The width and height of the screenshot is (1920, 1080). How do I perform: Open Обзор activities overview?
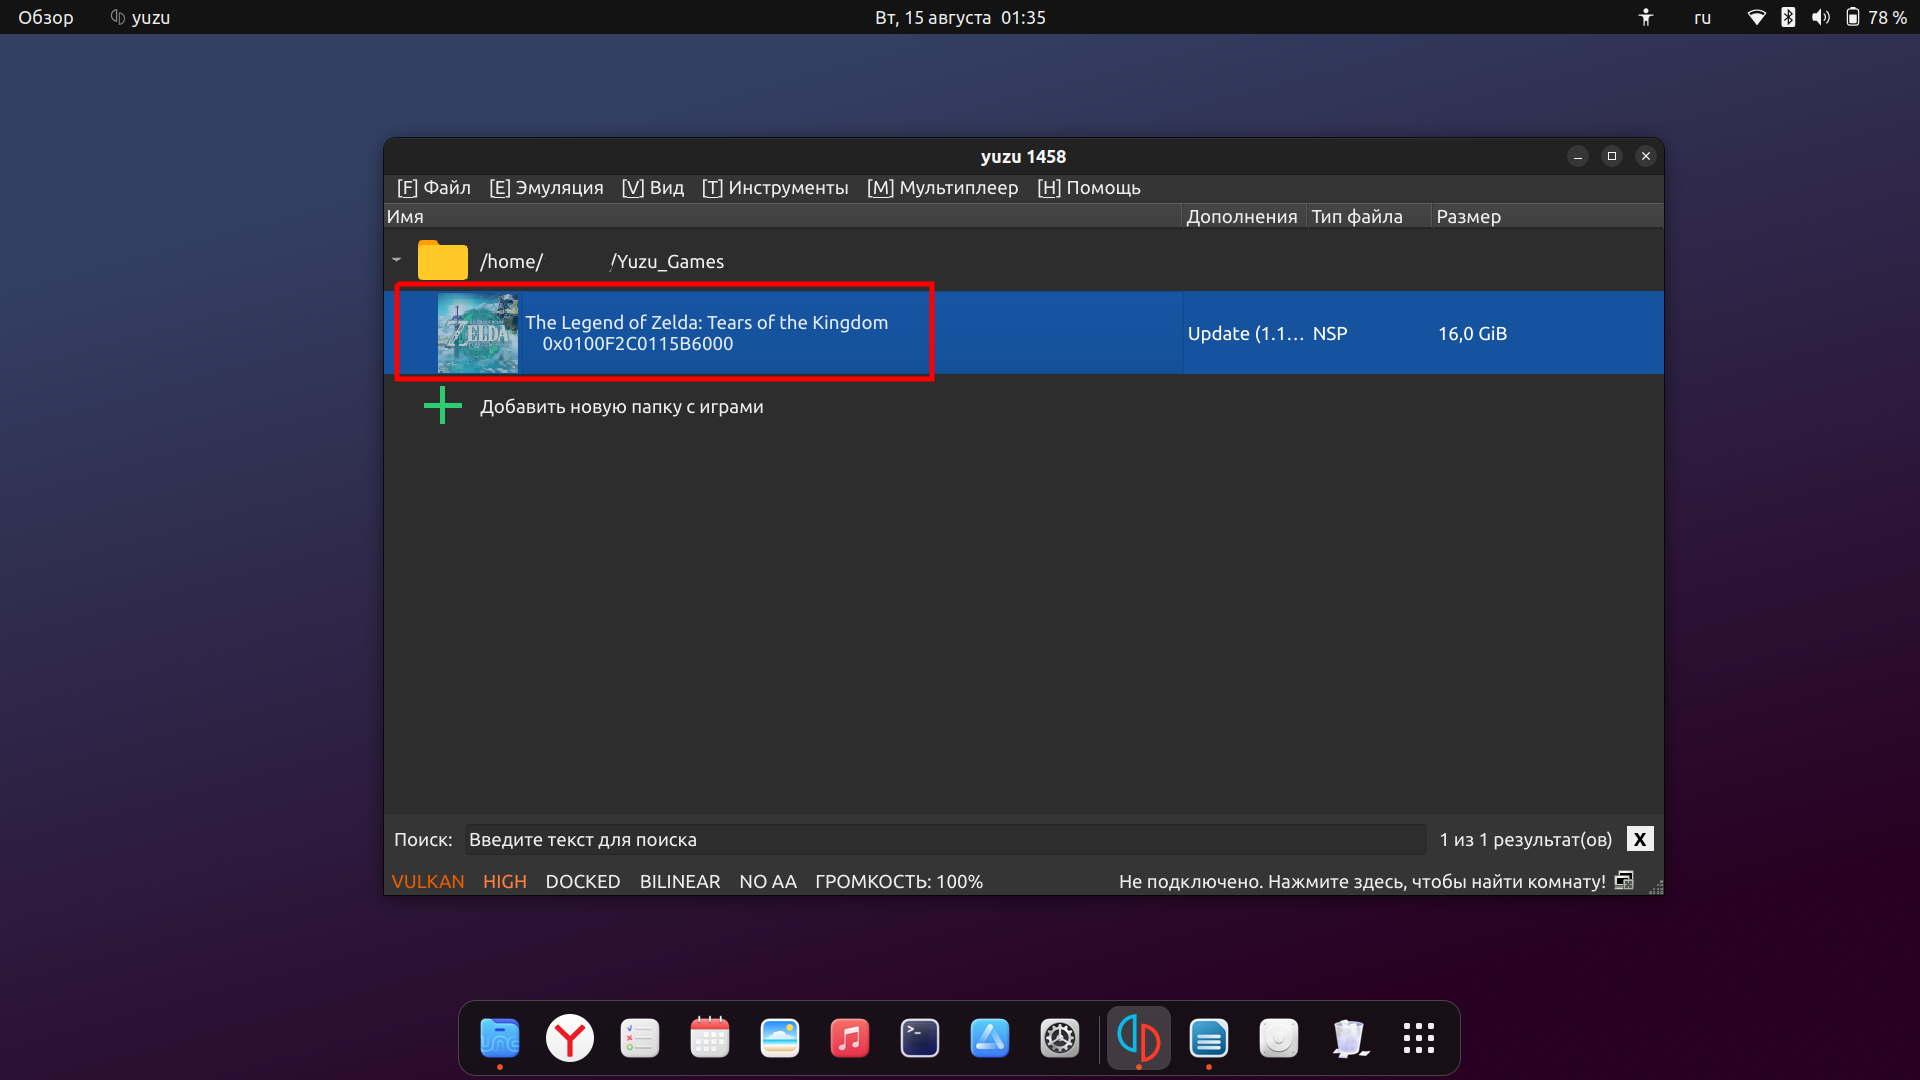pyautogui.click(x=46, y=17)
